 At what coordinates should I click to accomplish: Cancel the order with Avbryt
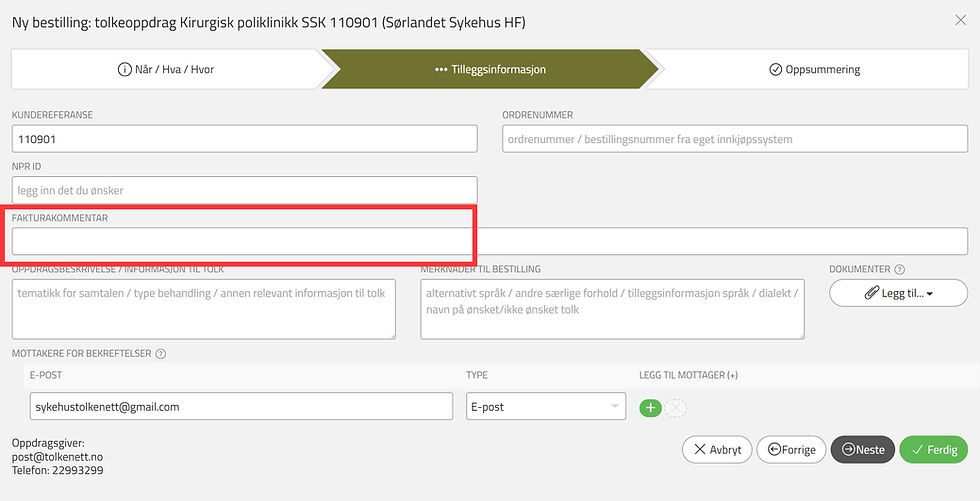click(x=717, y=450)
